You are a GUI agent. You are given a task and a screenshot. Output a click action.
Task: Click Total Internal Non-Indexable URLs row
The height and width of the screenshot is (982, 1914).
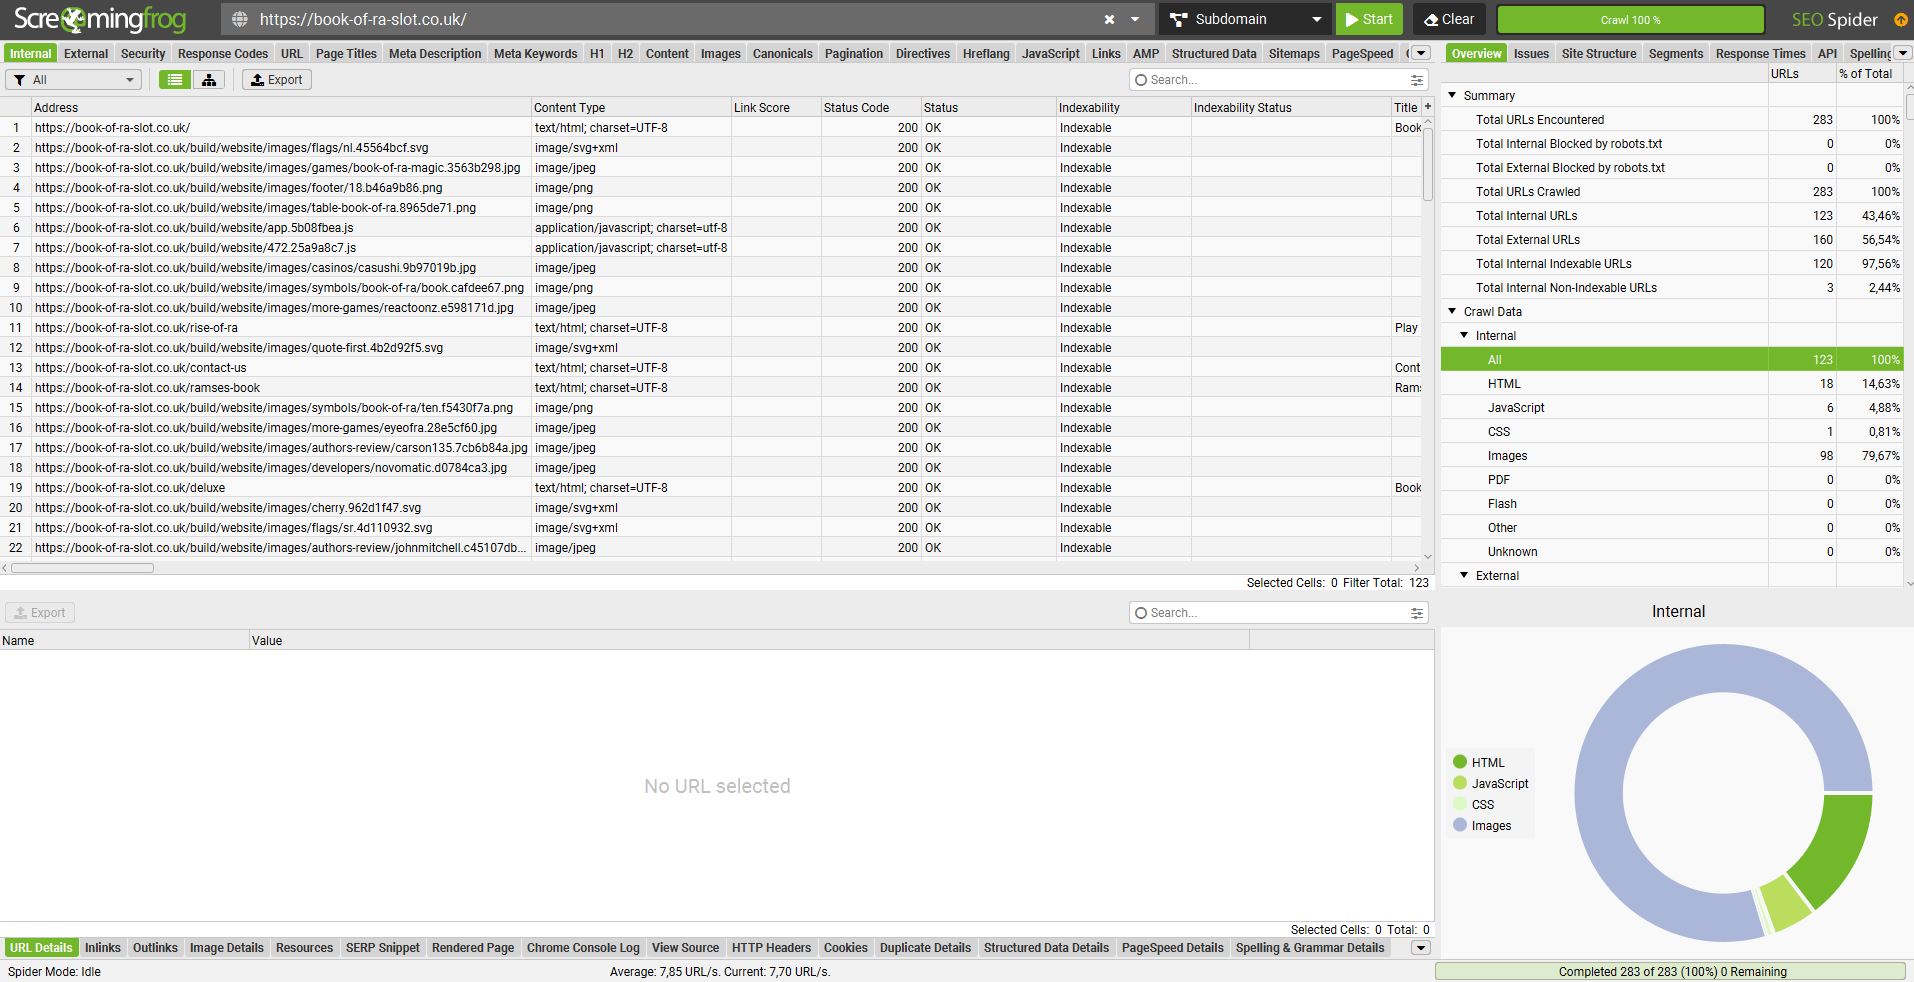1671,288
